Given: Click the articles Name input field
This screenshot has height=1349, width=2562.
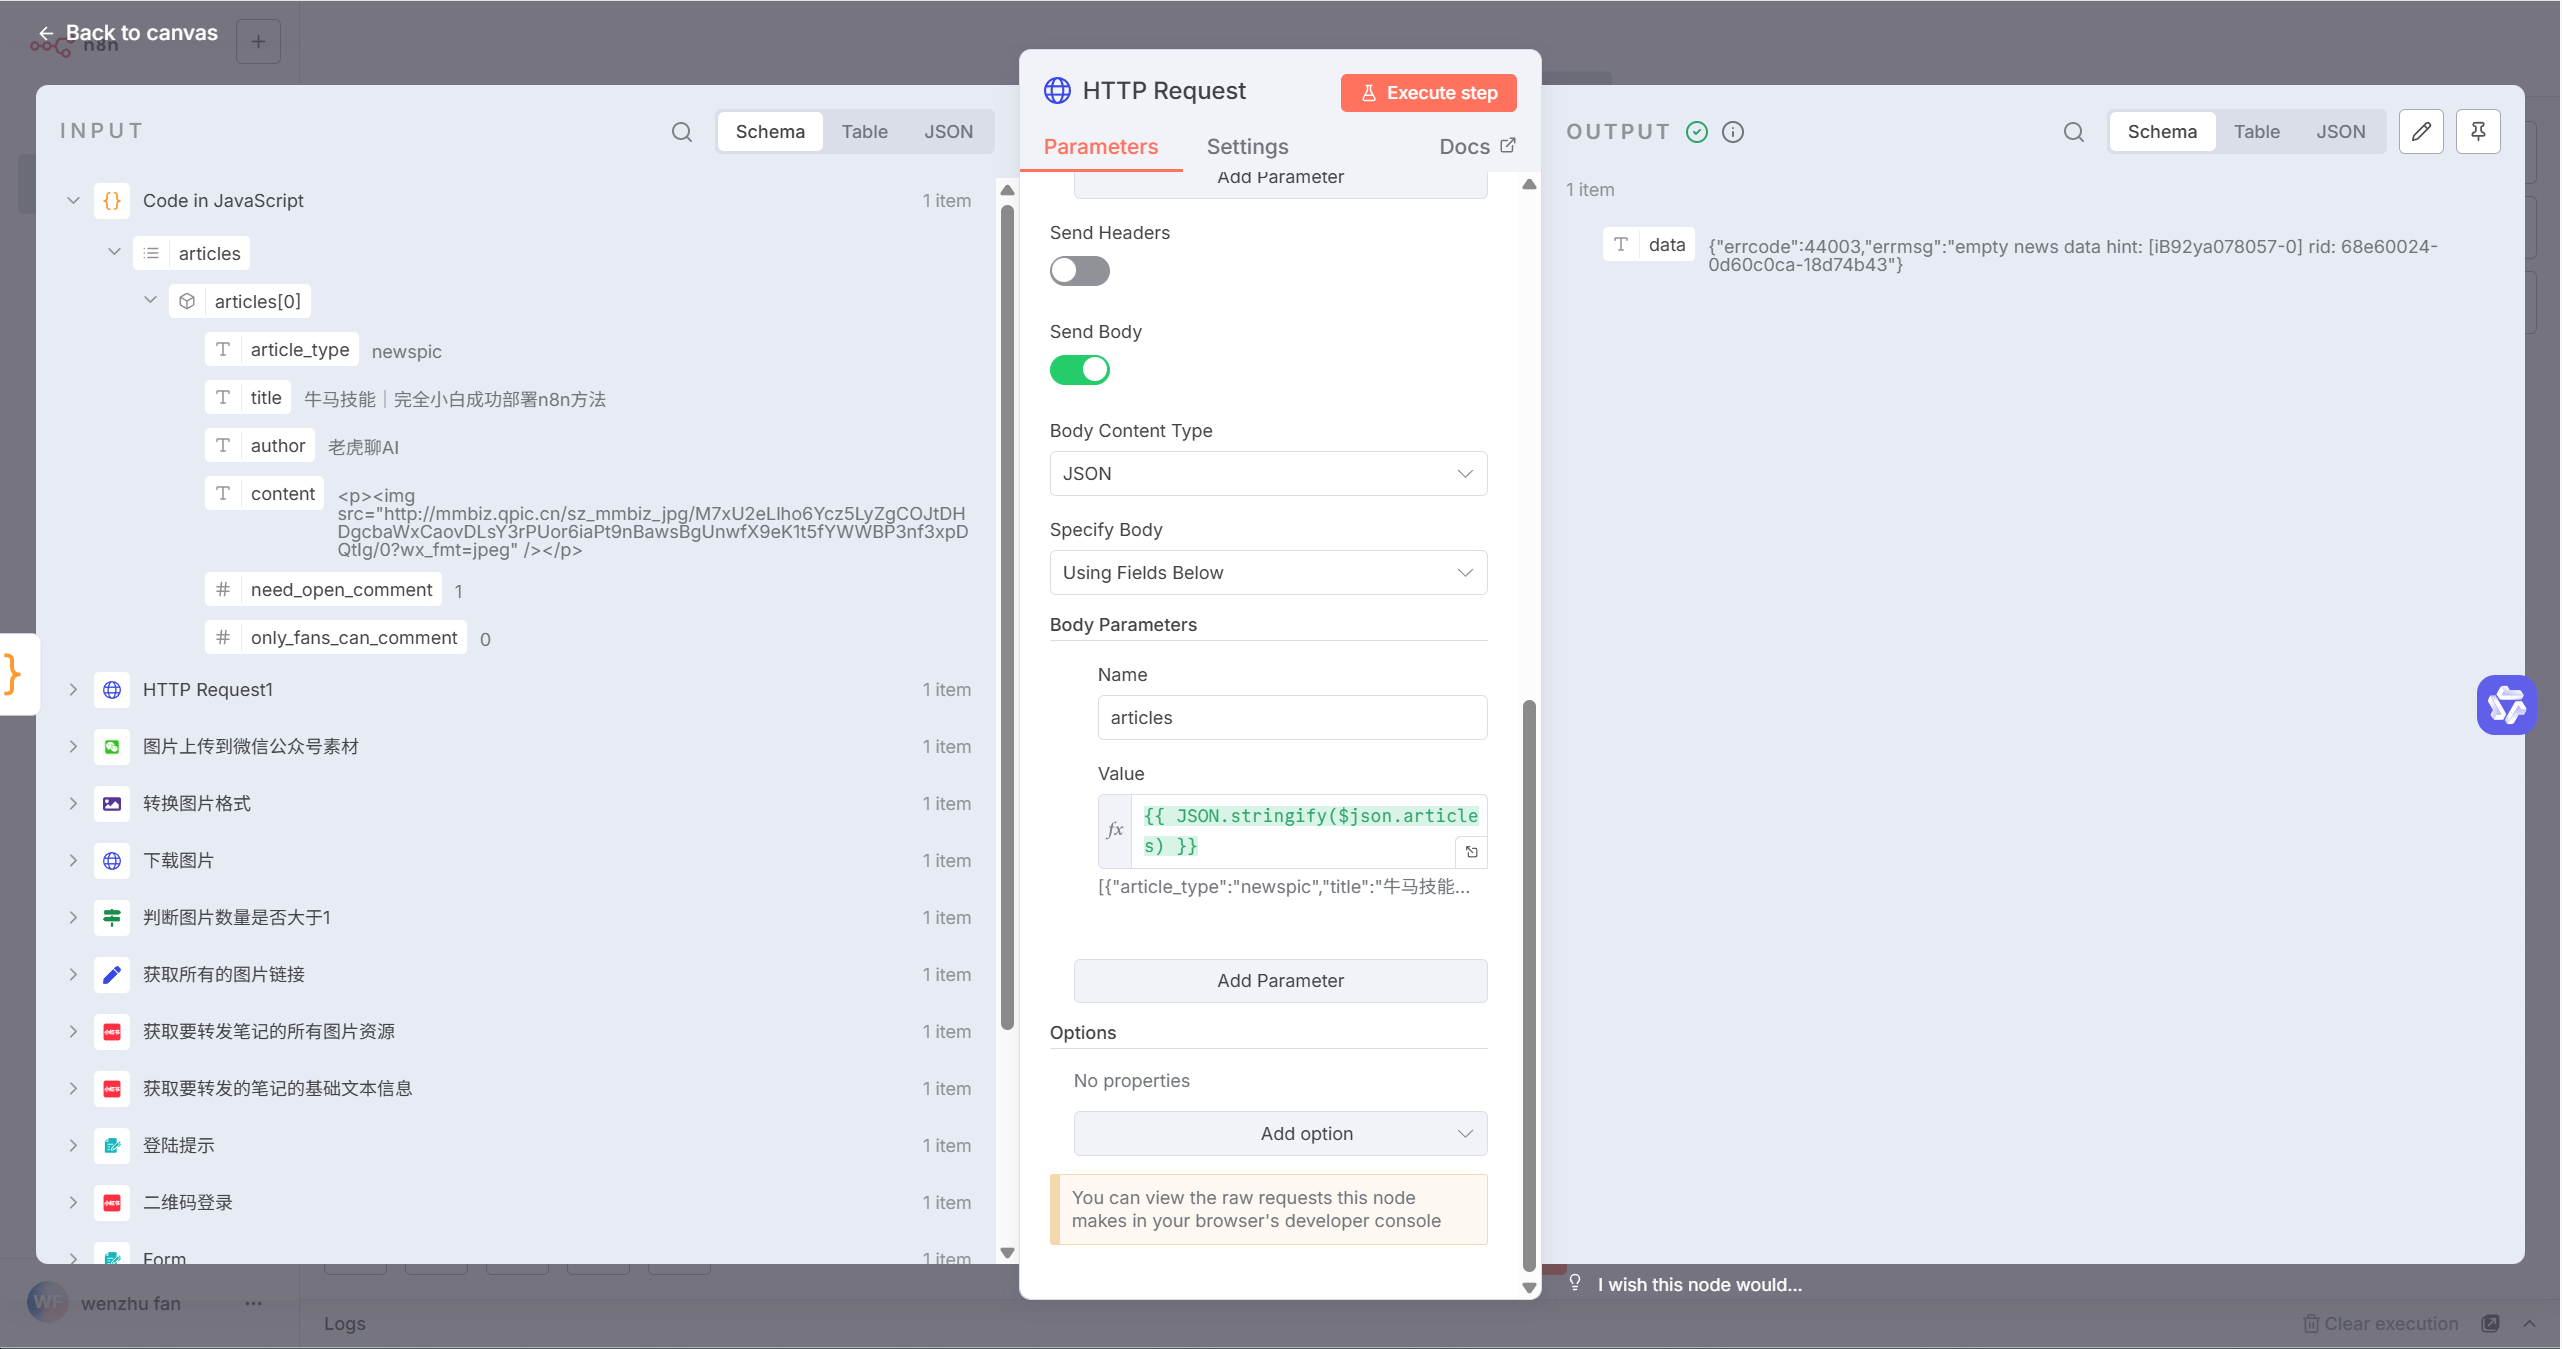Looking at the screenshot, I should tap(1292, 718).
